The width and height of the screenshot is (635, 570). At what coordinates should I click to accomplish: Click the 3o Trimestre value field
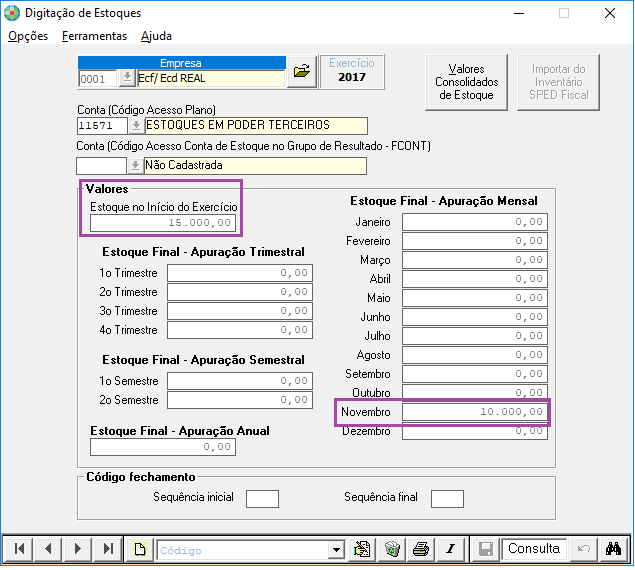240,311
